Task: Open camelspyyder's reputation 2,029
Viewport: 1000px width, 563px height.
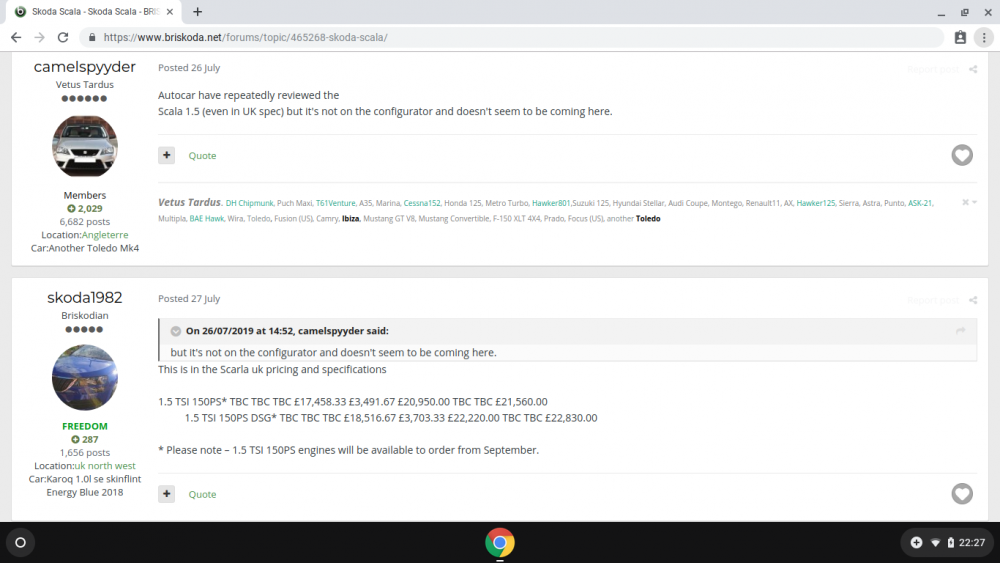Action: (85, 208)
